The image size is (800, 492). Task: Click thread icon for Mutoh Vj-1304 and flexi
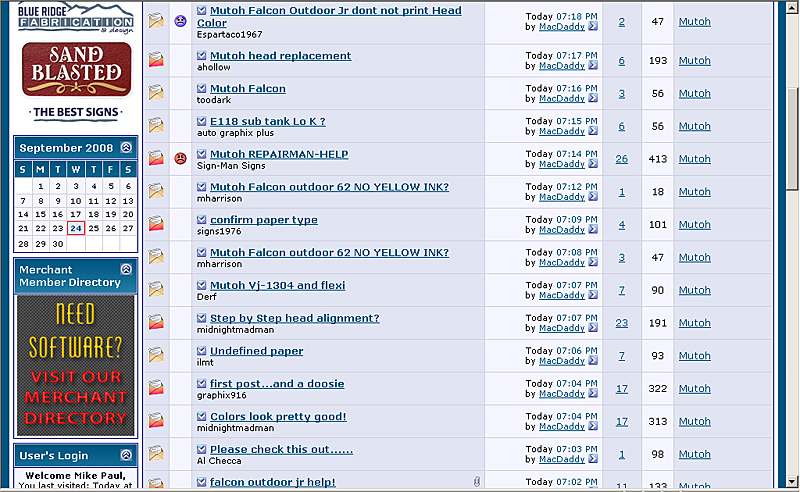click(x=156, y=289)
